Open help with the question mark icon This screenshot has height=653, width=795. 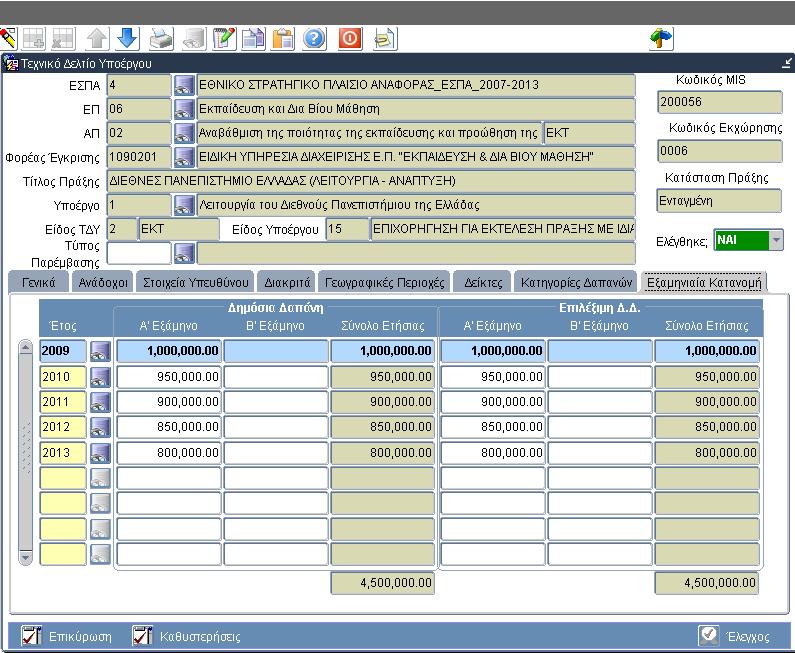coord(314,39)
